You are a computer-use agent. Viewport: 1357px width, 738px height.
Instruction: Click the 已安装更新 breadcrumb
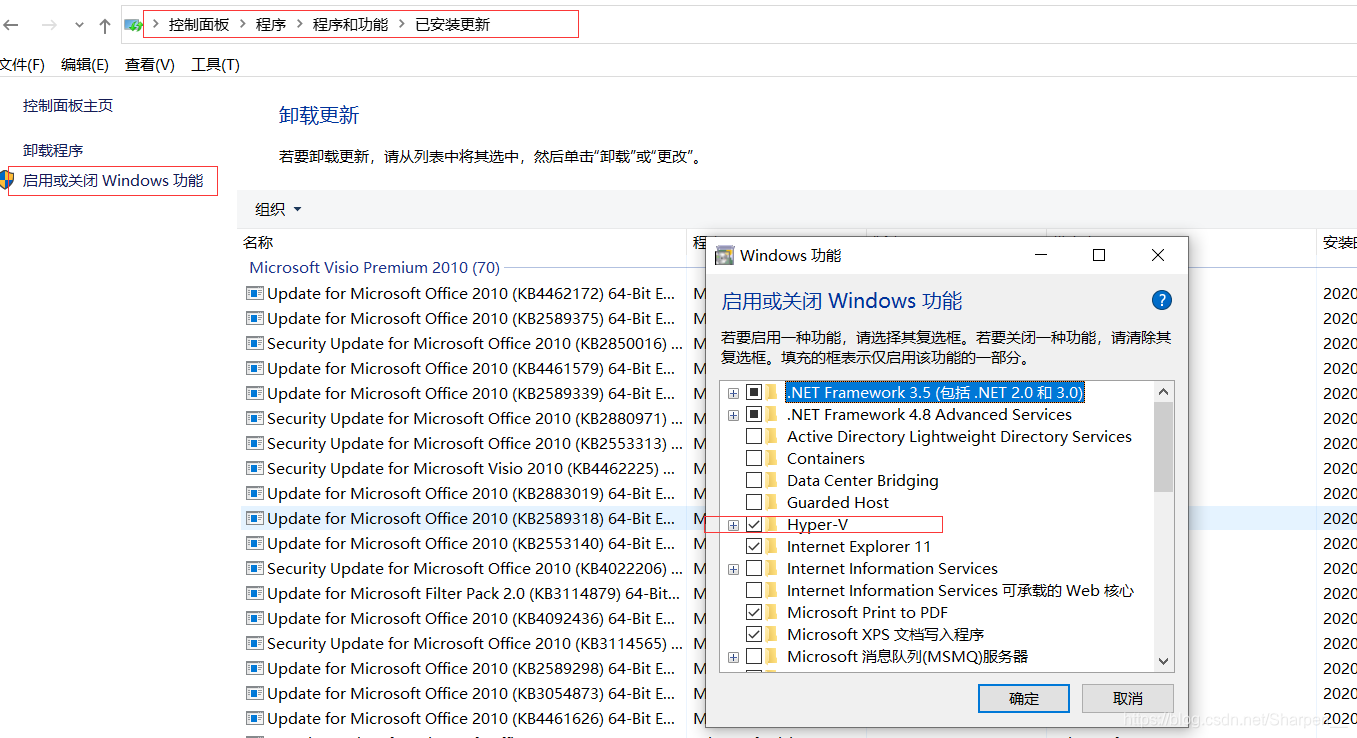[x=452, y=25]
